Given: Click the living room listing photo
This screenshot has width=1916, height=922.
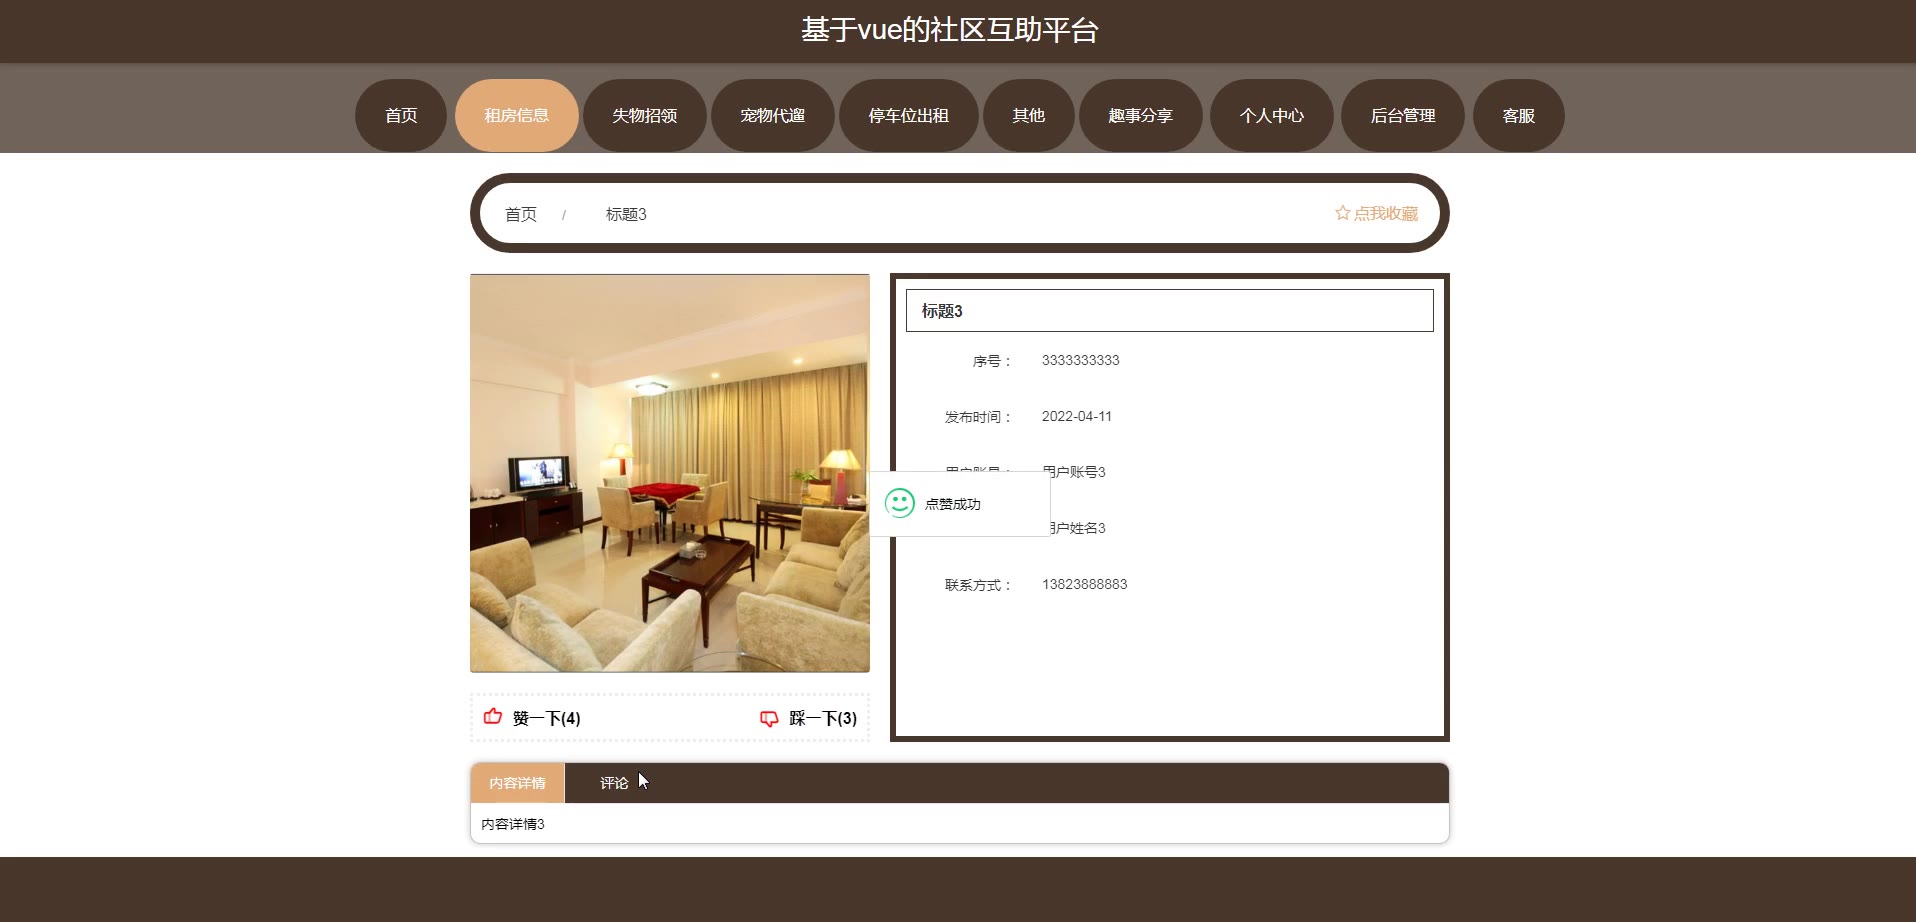Looking at the screenshot, I should click(670, 473).
